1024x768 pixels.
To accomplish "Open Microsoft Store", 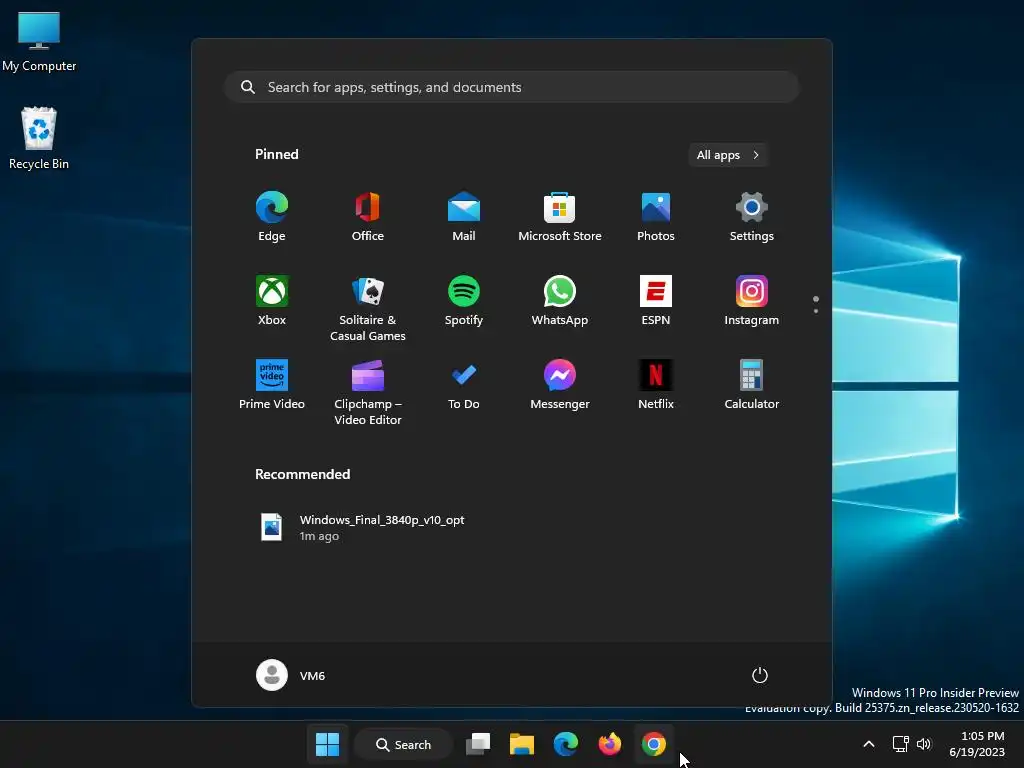I will [560, 217].
